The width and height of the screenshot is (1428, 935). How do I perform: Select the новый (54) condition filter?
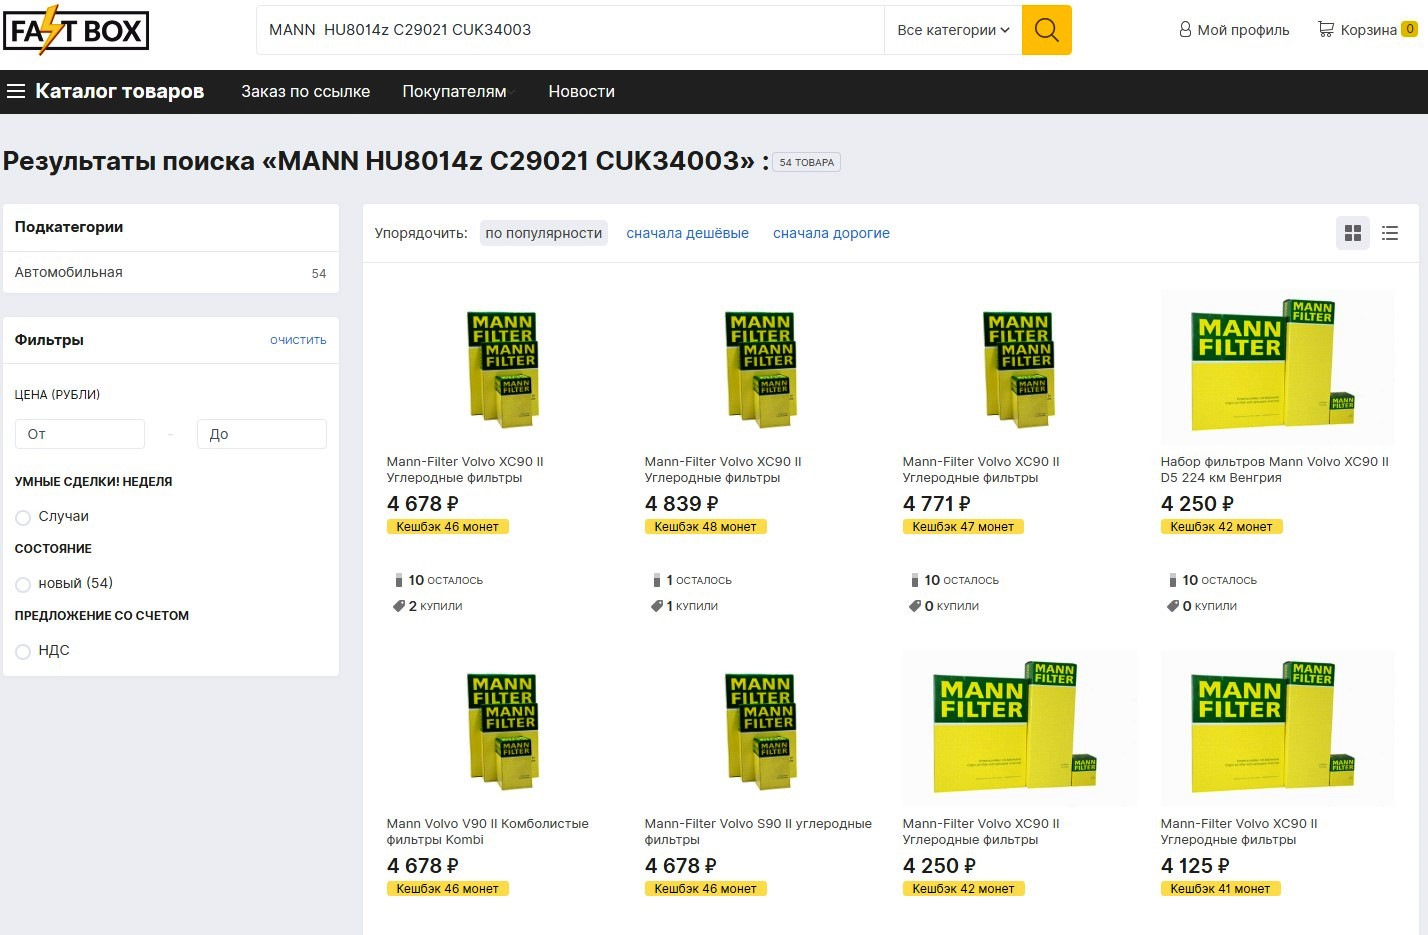coord(23,584)
